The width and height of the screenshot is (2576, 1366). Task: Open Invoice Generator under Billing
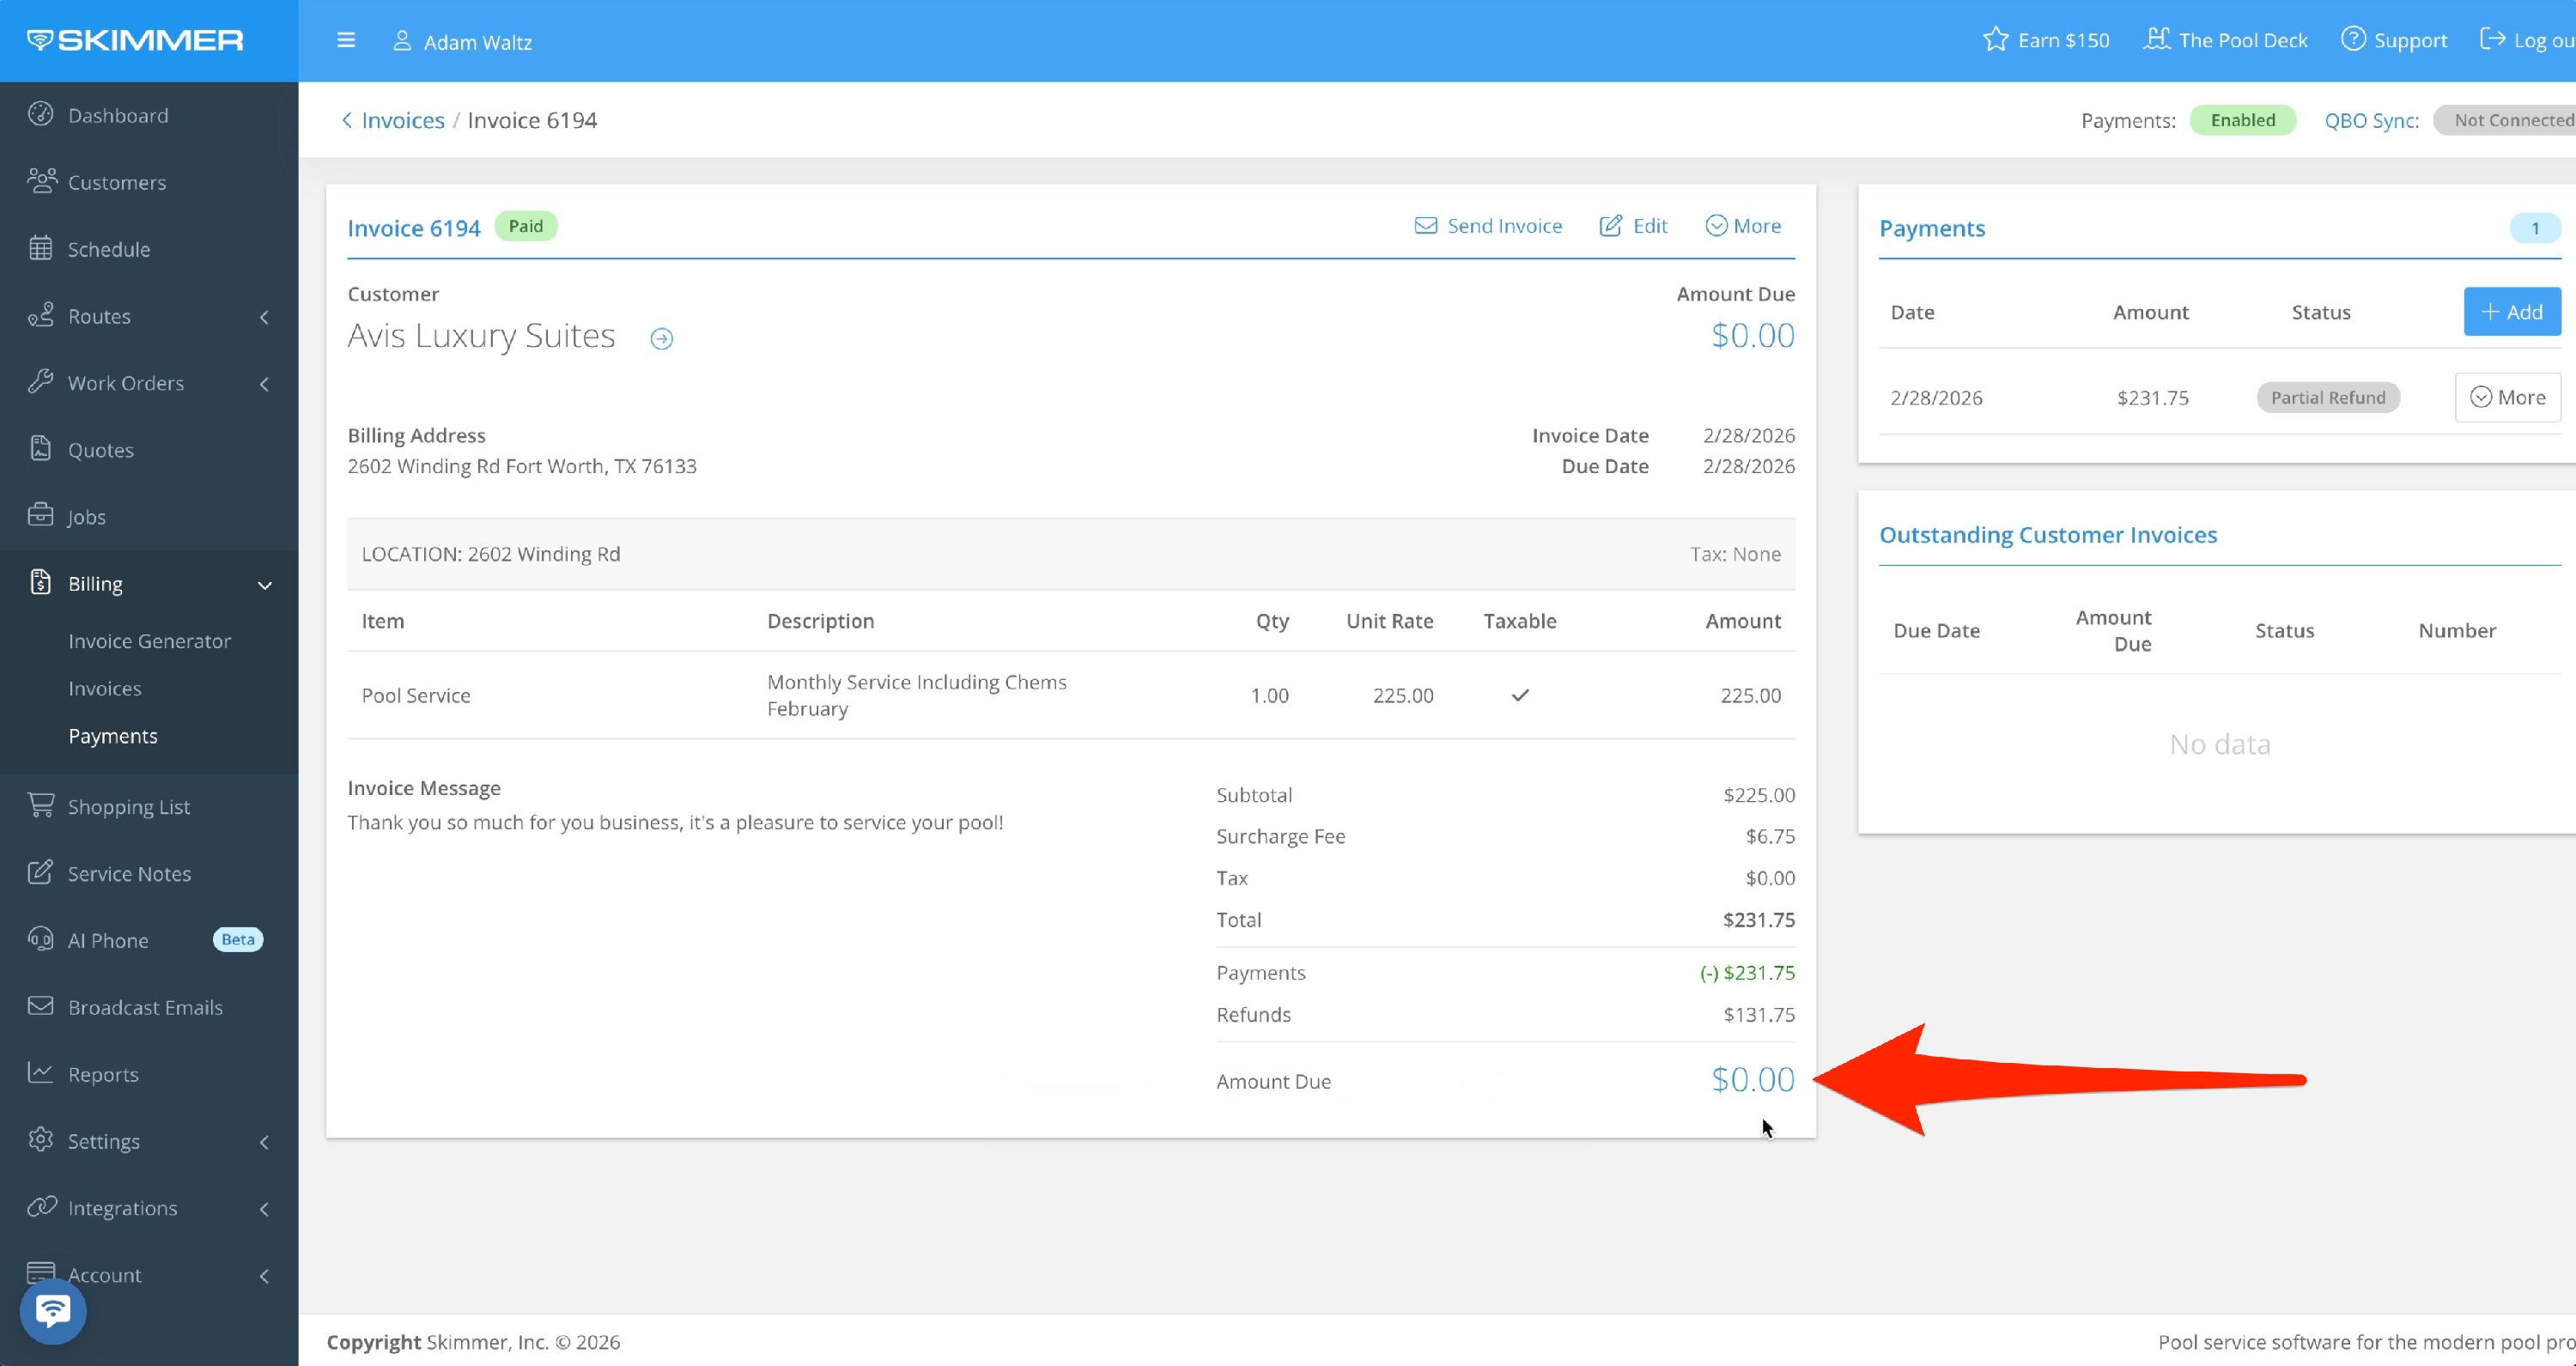point(150,641)
